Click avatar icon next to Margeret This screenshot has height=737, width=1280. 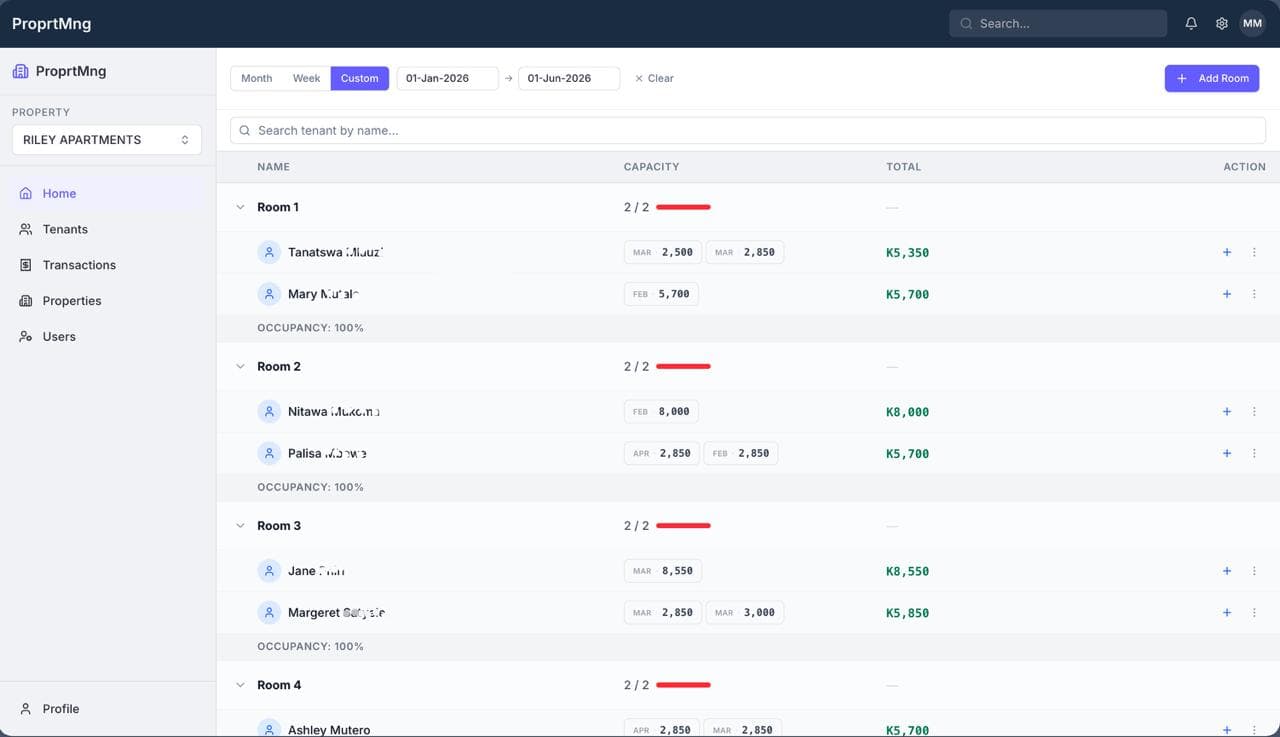[x=269, y=612]
